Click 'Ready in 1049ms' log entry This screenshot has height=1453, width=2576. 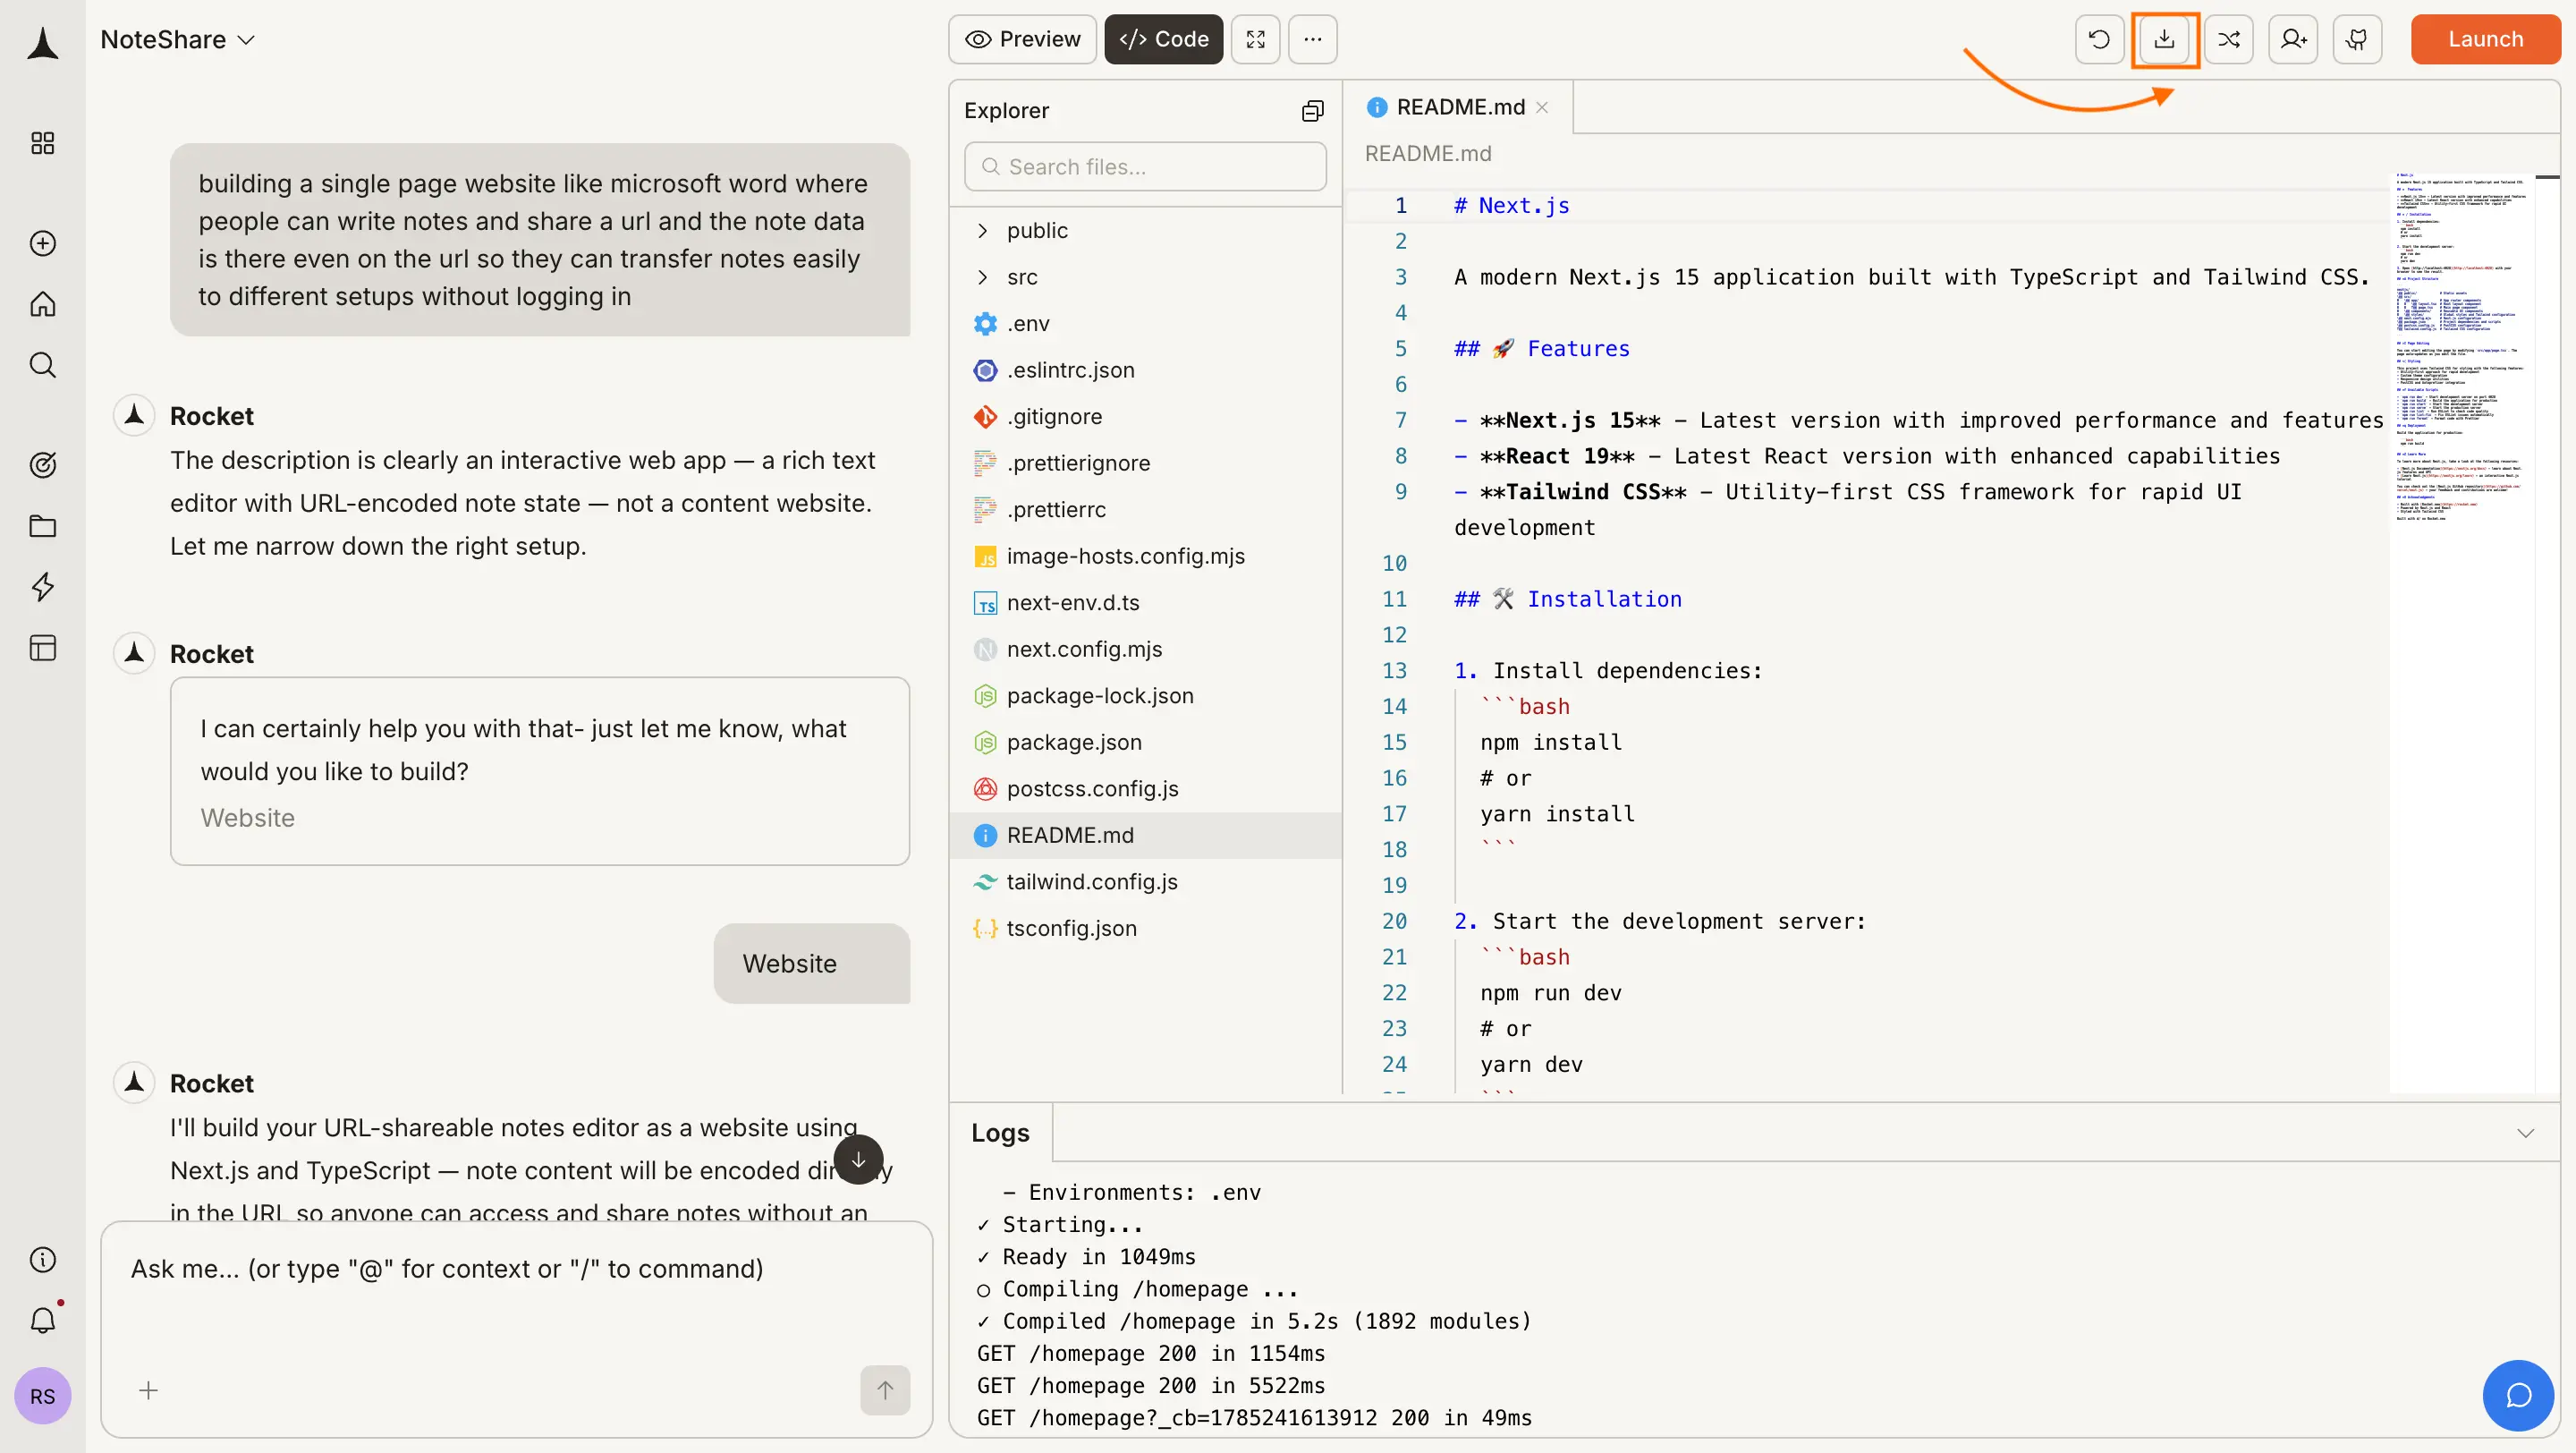1087,1256
